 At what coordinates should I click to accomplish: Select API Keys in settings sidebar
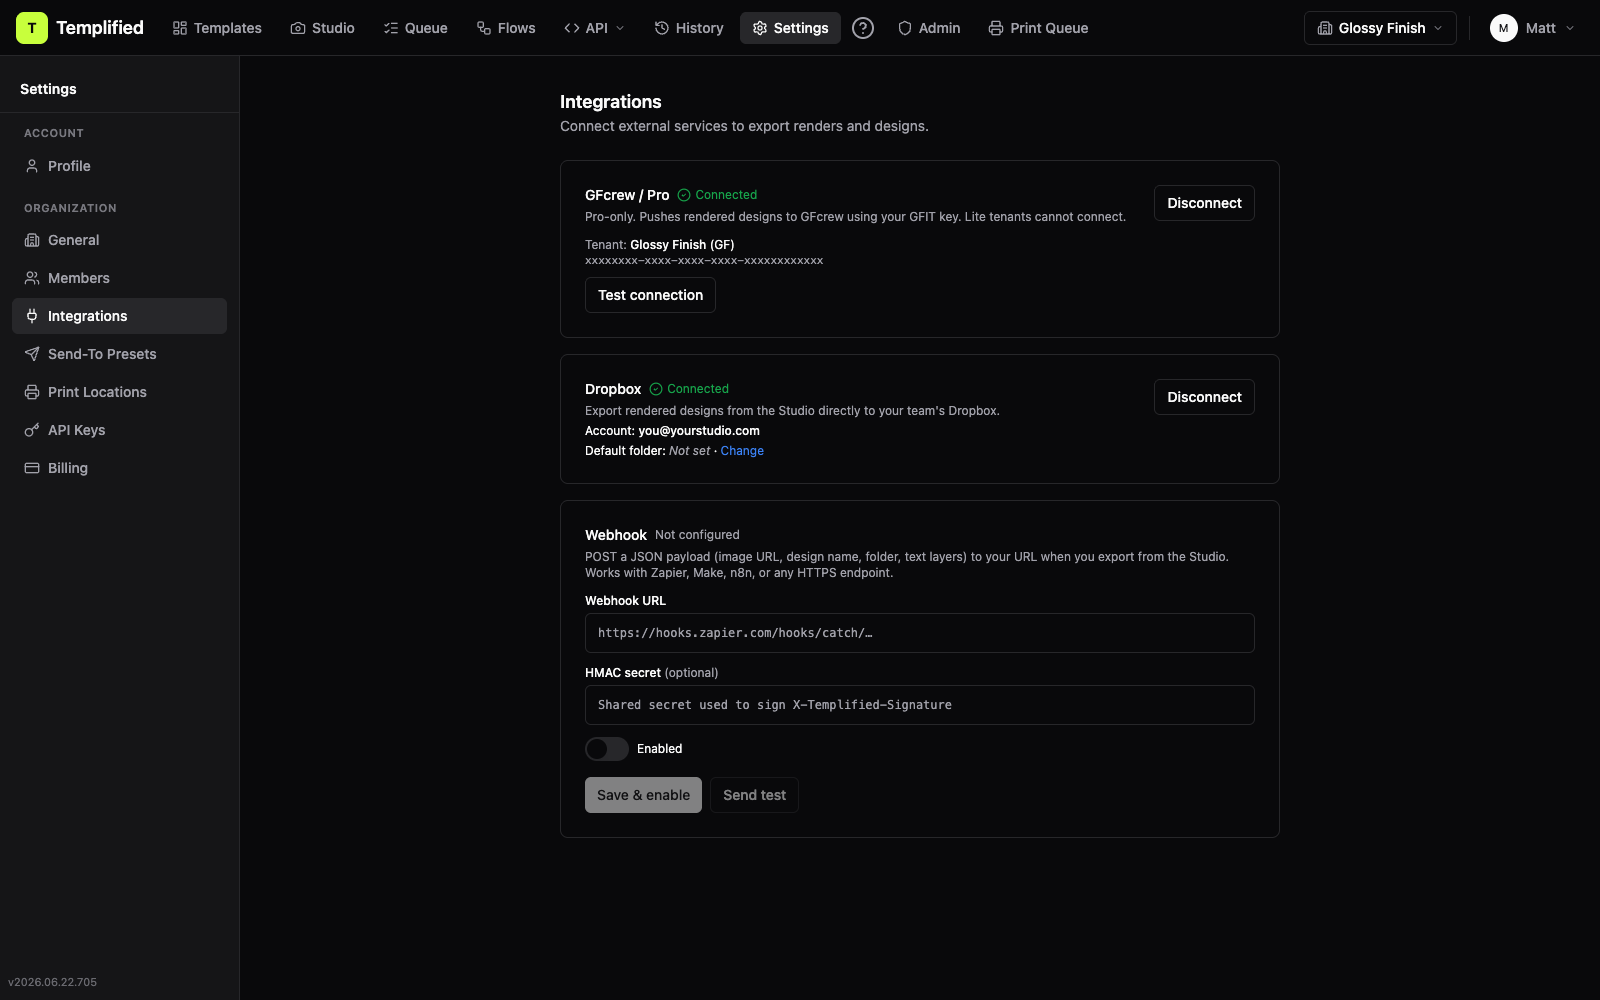point(119,430)
